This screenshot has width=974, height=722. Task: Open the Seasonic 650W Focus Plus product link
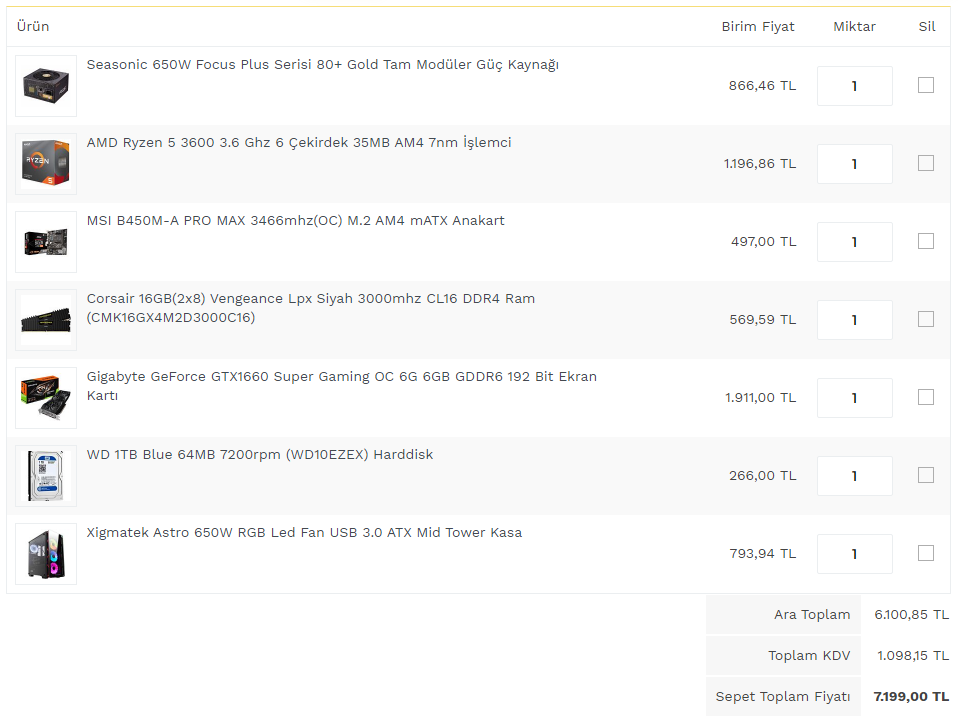(322, 65)
